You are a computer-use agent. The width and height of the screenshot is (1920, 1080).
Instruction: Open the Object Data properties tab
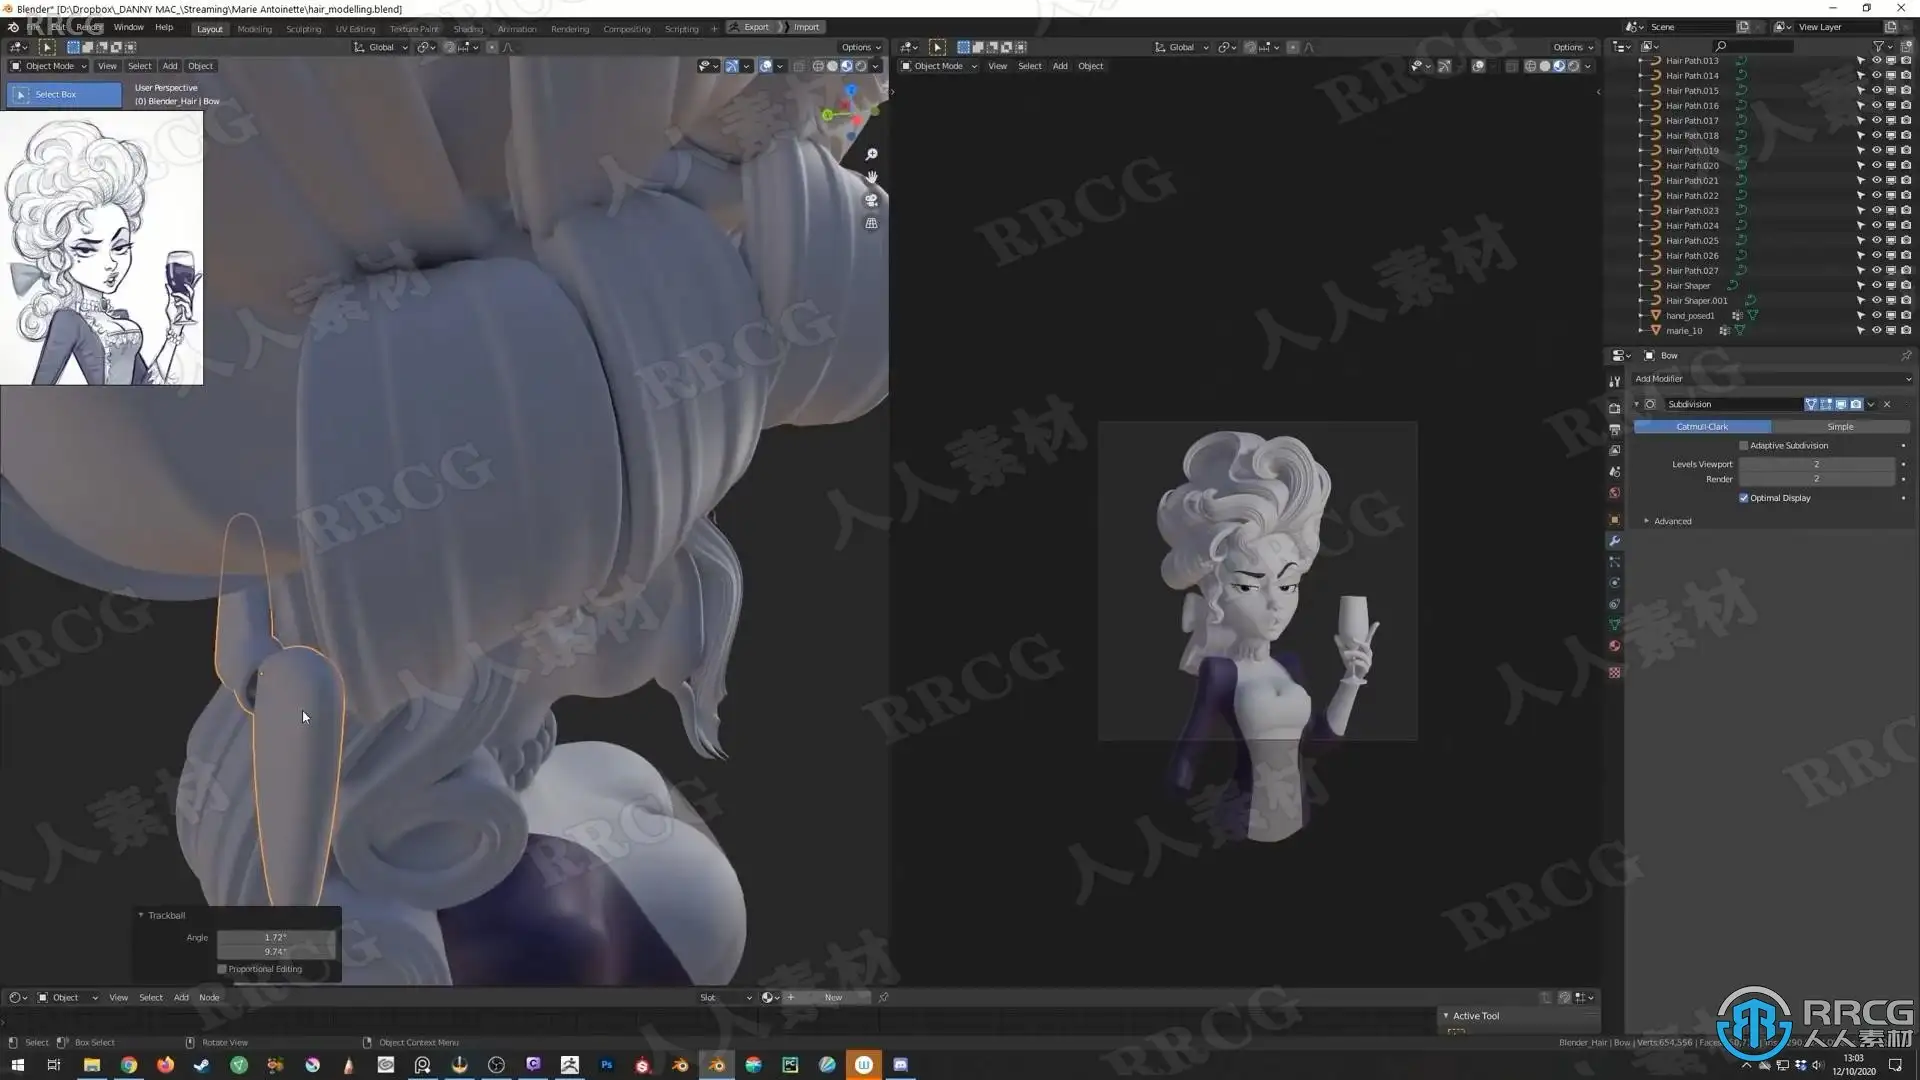[1614, 625]
